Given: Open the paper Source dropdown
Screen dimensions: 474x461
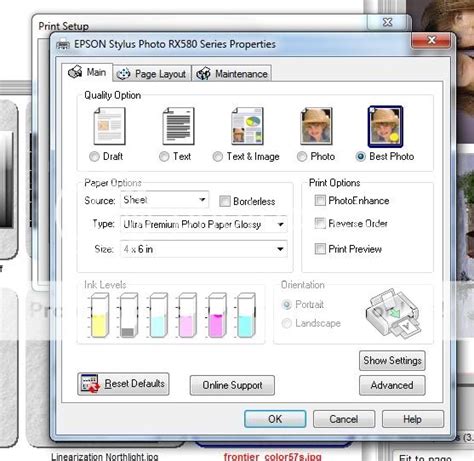Looking at the screenshot, I should (x=165, y=200).
